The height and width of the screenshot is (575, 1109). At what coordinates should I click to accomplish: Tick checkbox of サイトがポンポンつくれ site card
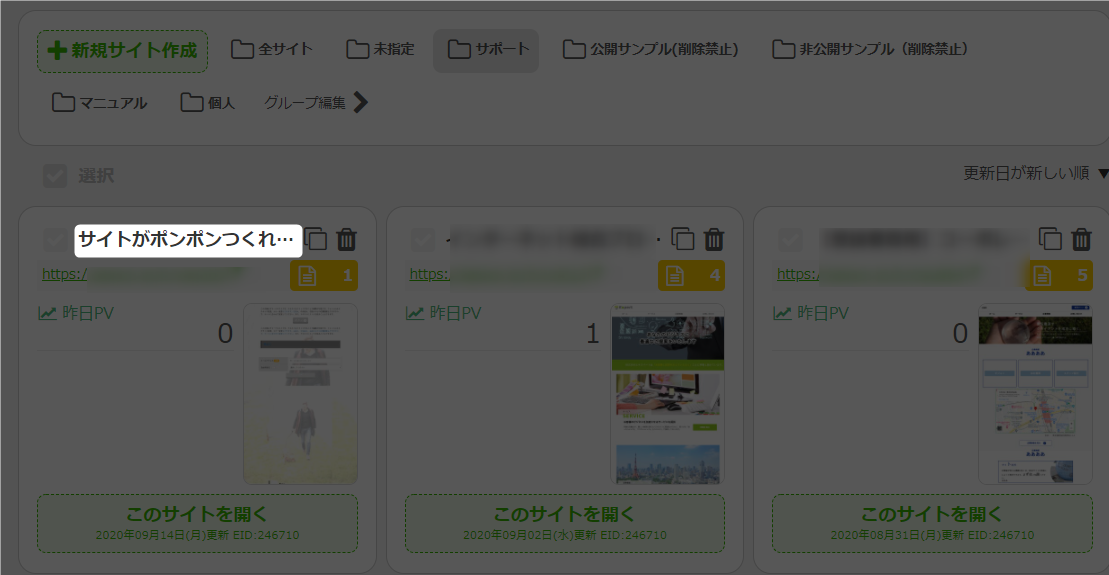coord(55,240)
